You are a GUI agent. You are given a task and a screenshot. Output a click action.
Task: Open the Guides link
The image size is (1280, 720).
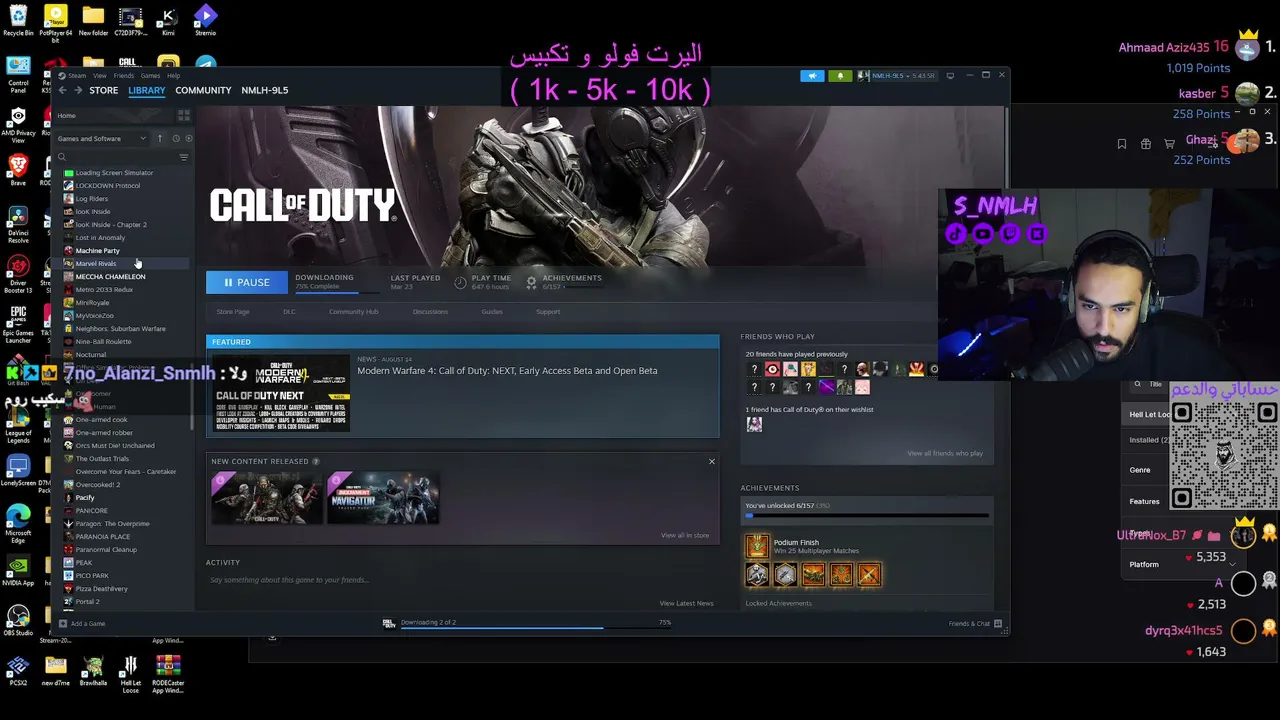point(492,312)
